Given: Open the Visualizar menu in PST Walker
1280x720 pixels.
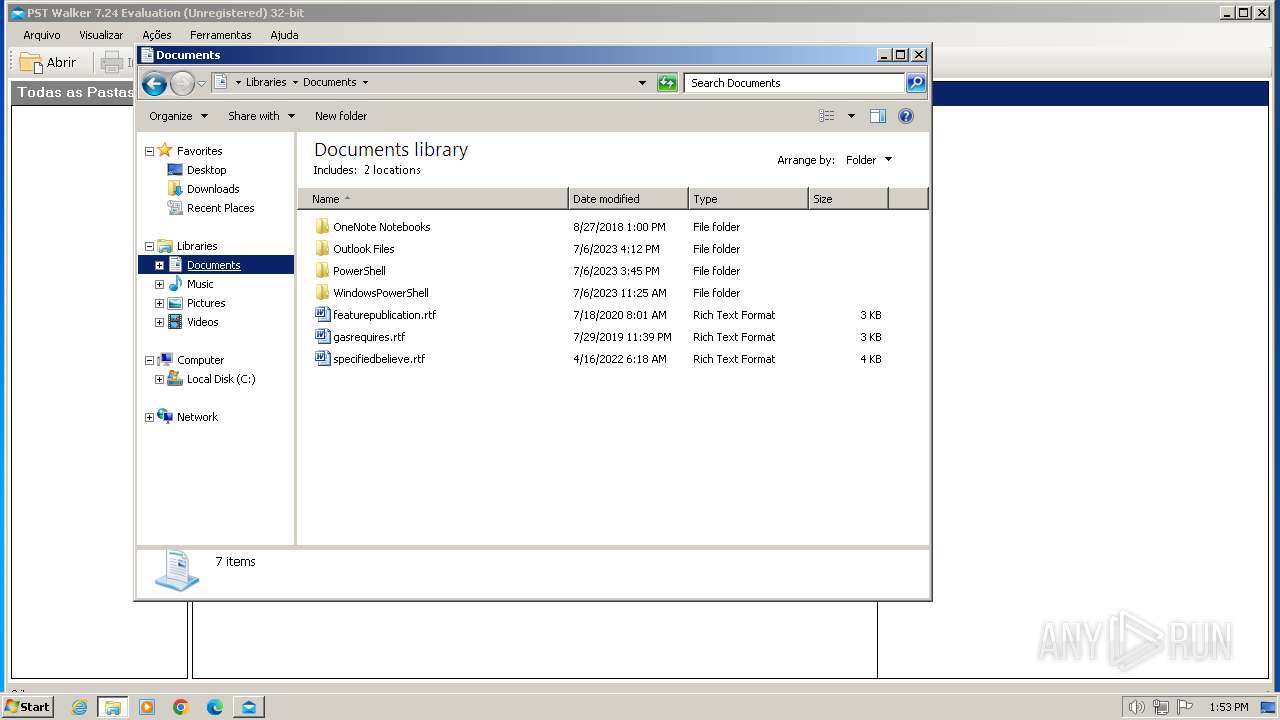Looking at the screenshot, I should click(101, 35).
